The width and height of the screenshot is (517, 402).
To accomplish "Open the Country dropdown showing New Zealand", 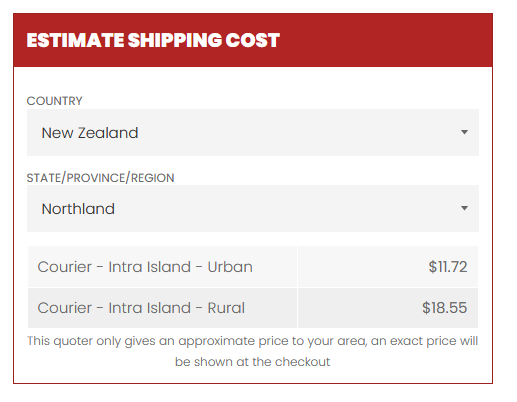I will point(253,132).
